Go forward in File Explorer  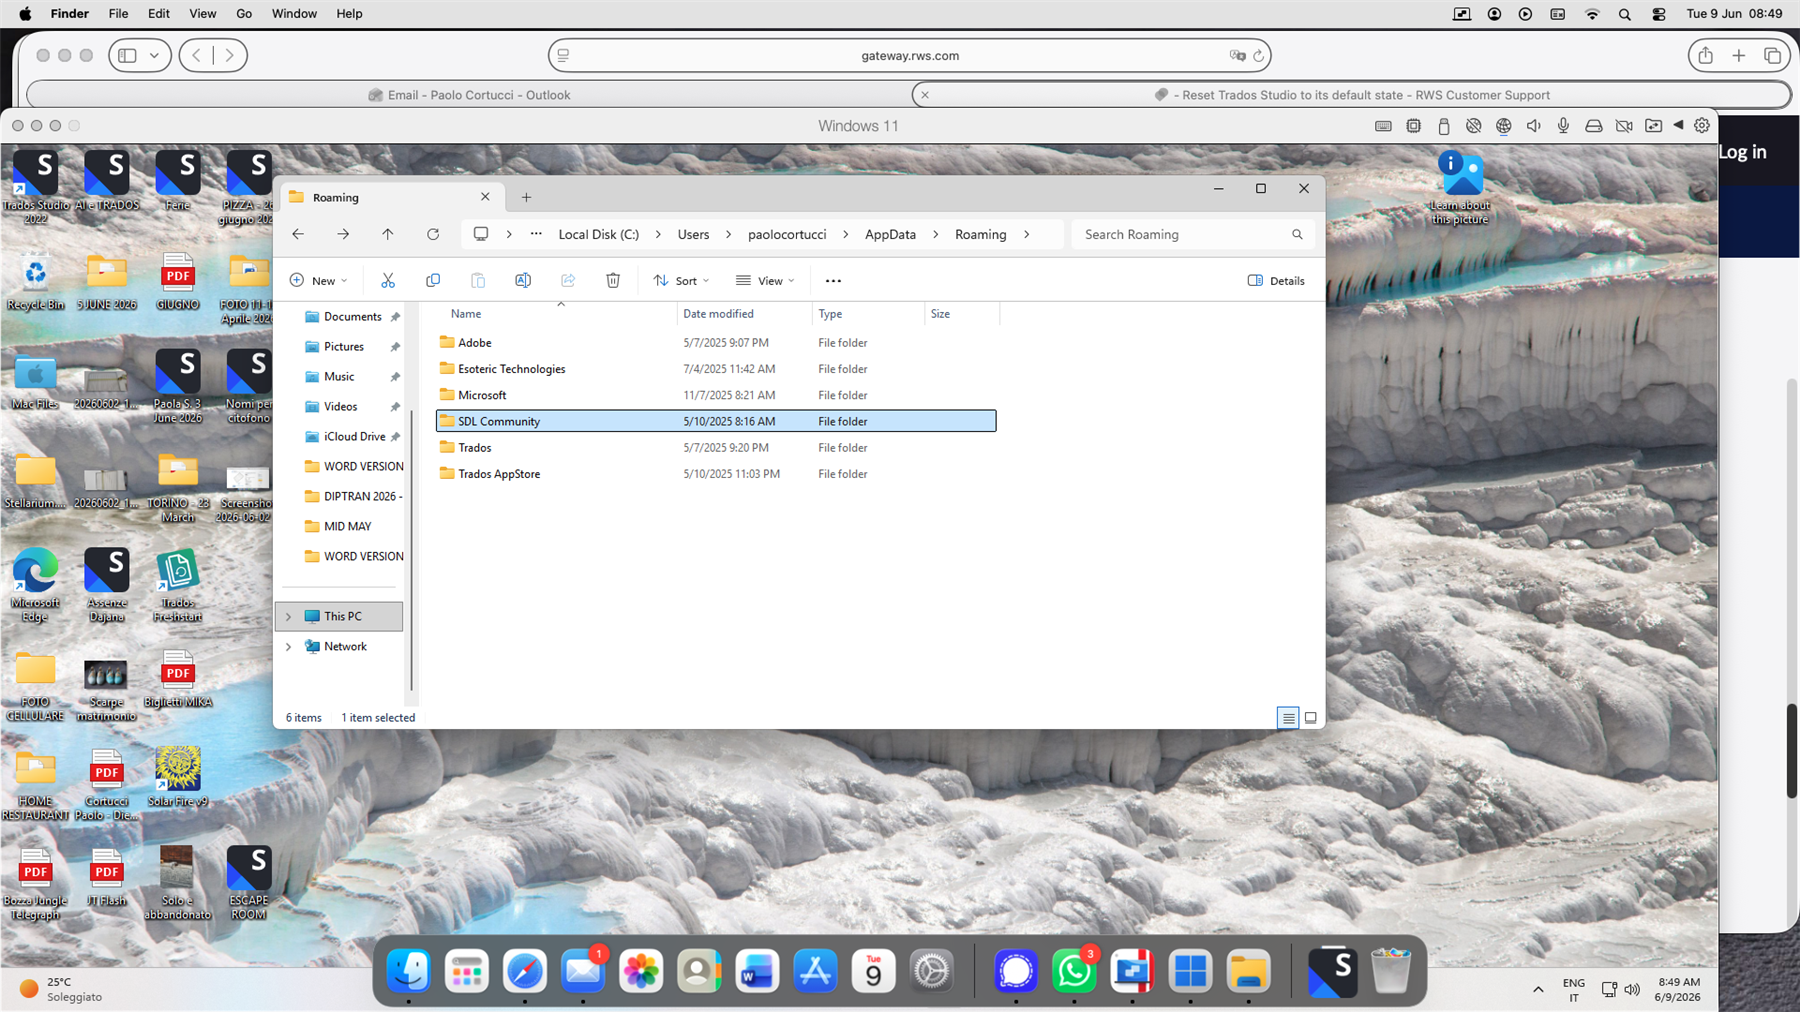coord(343,234)
